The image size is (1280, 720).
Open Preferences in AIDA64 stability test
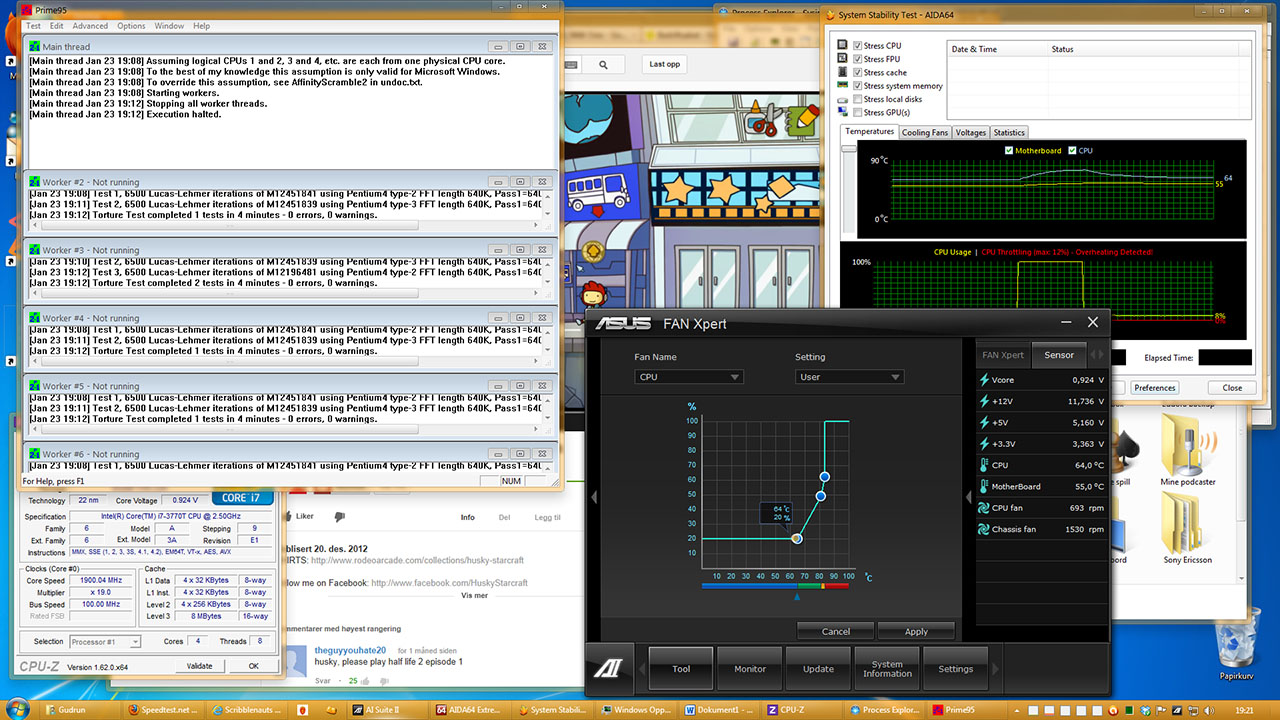(1155, 387)
